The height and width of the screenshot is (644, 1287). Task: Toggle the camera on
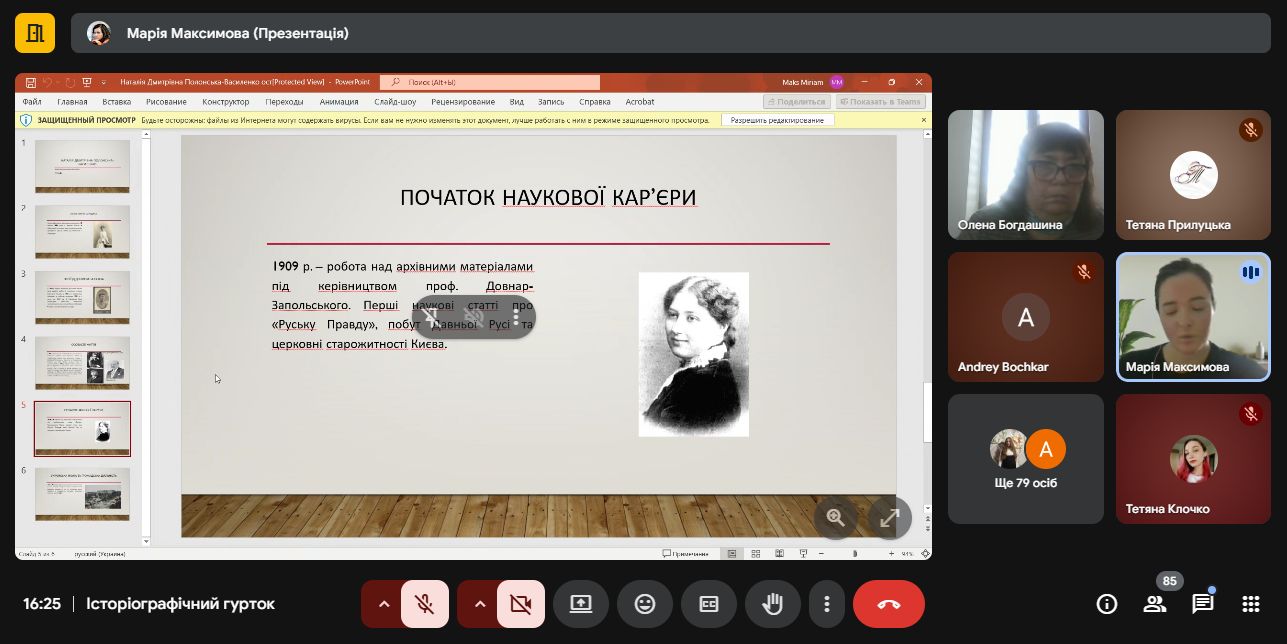520,604
